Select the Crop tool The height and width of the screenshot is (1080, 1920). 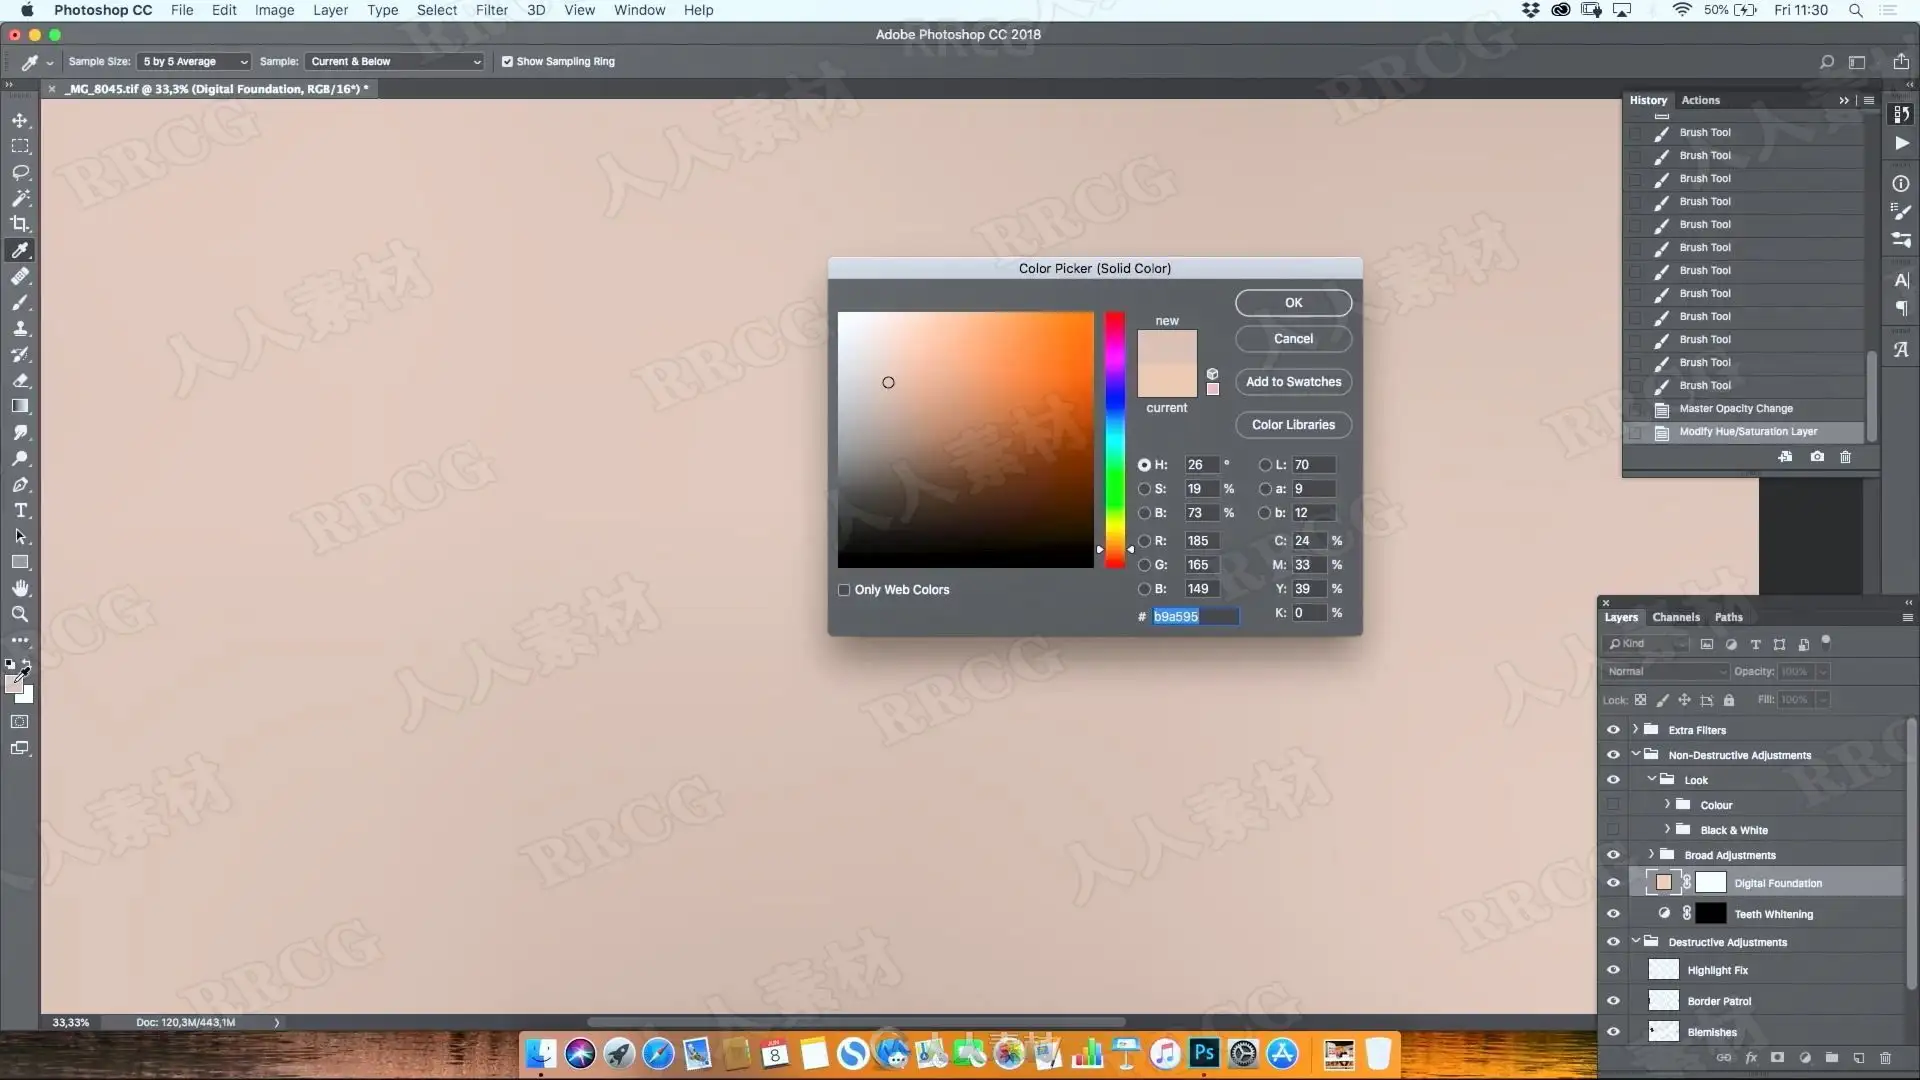[20, 224]
